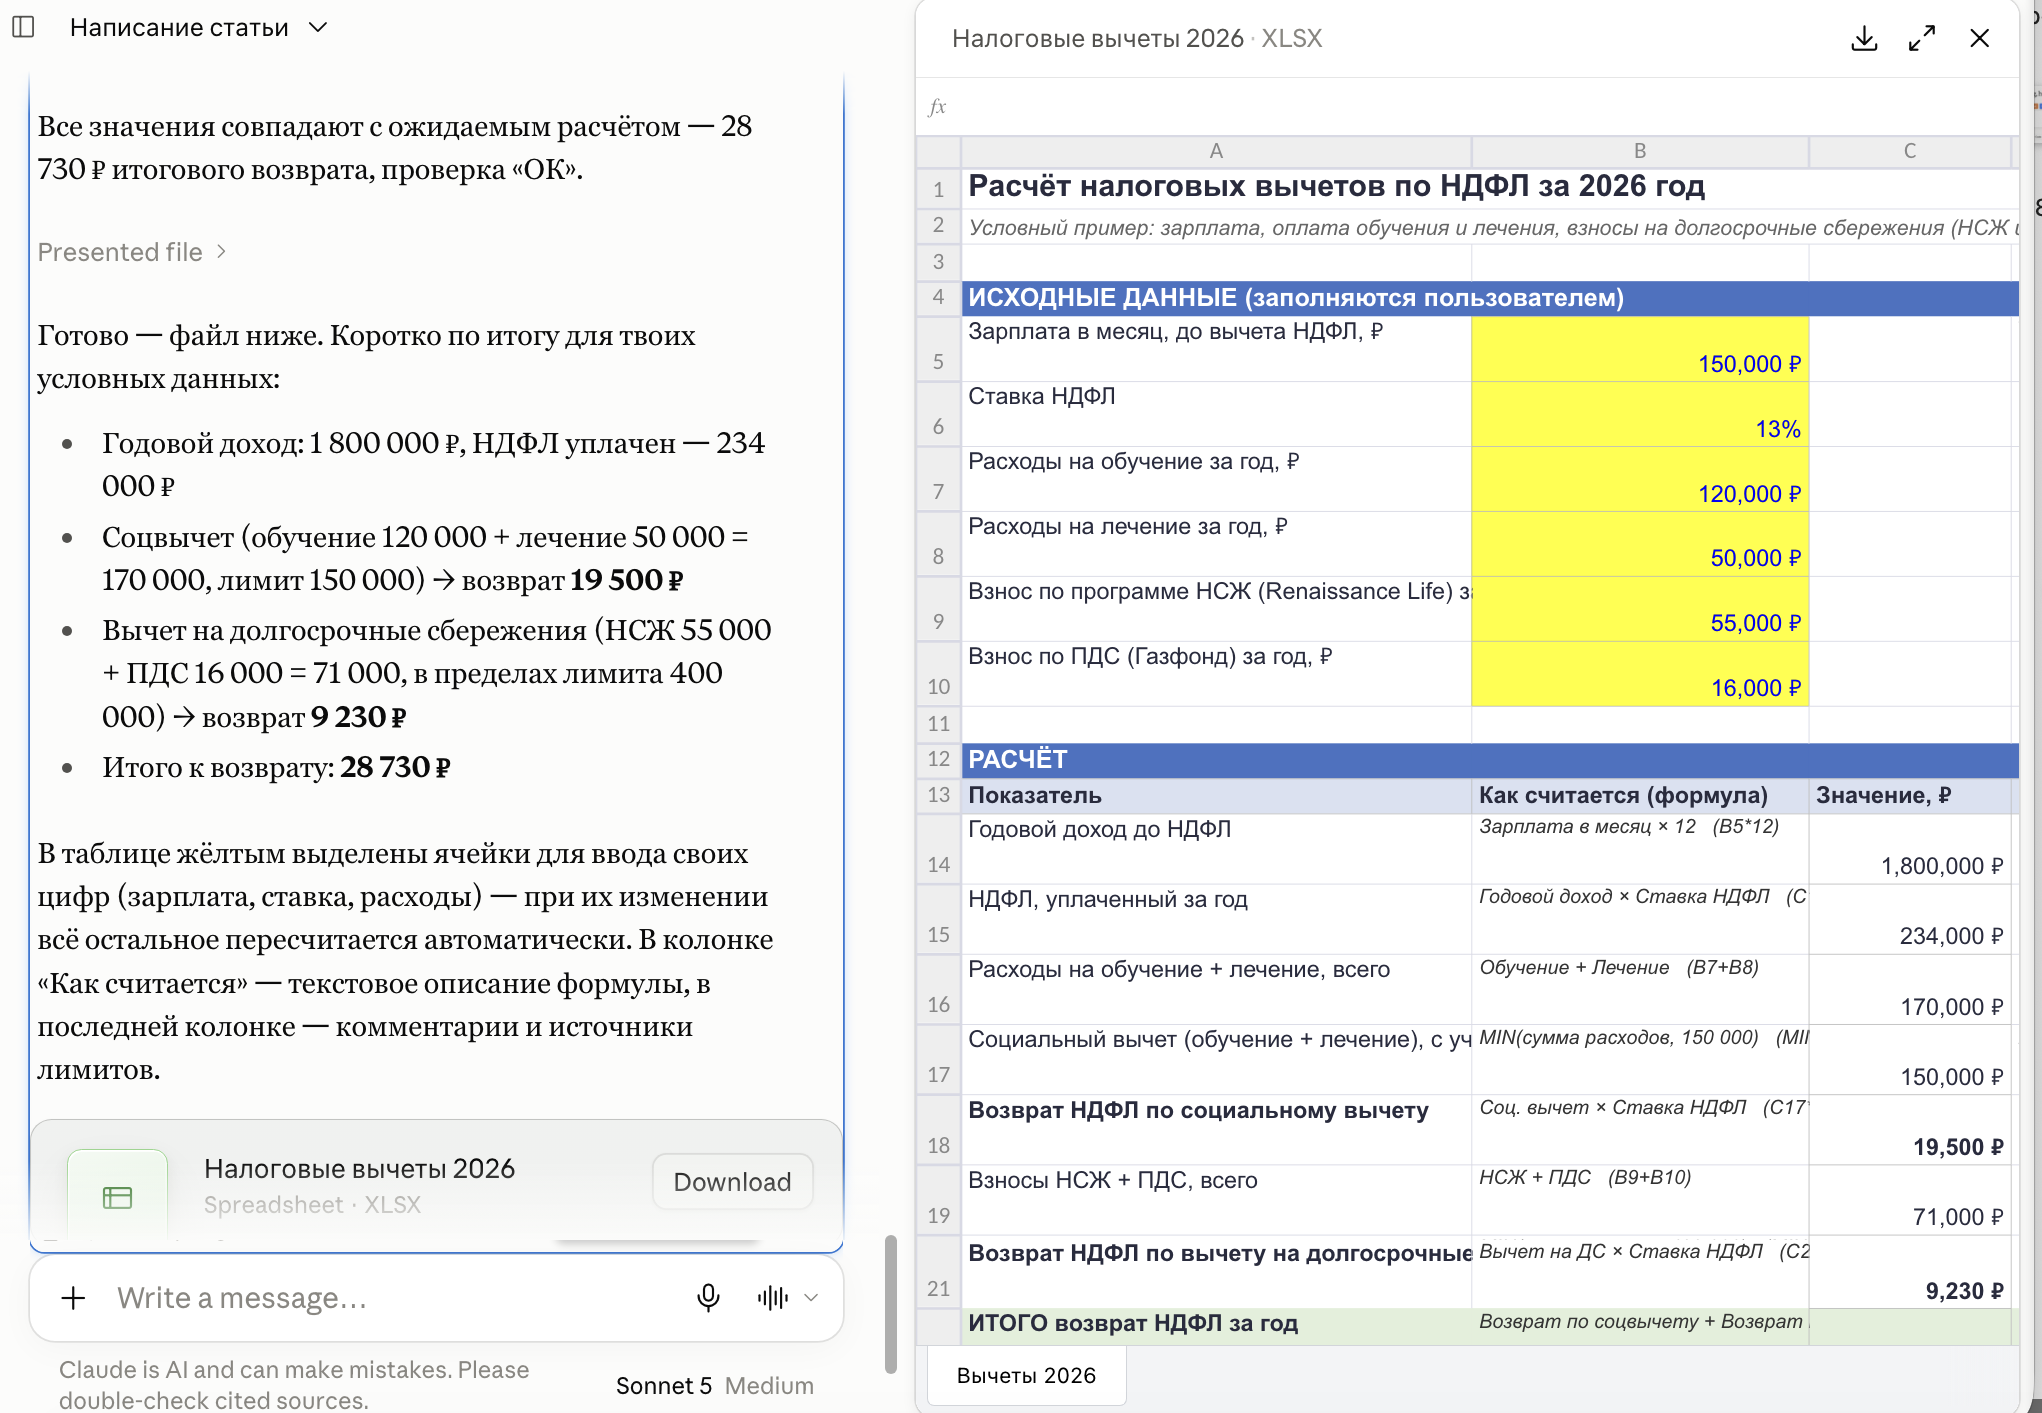The width and height of the screenshot is (2042, 1413).
Task: Start dictation with the microphone icon
Action: 708,1298
